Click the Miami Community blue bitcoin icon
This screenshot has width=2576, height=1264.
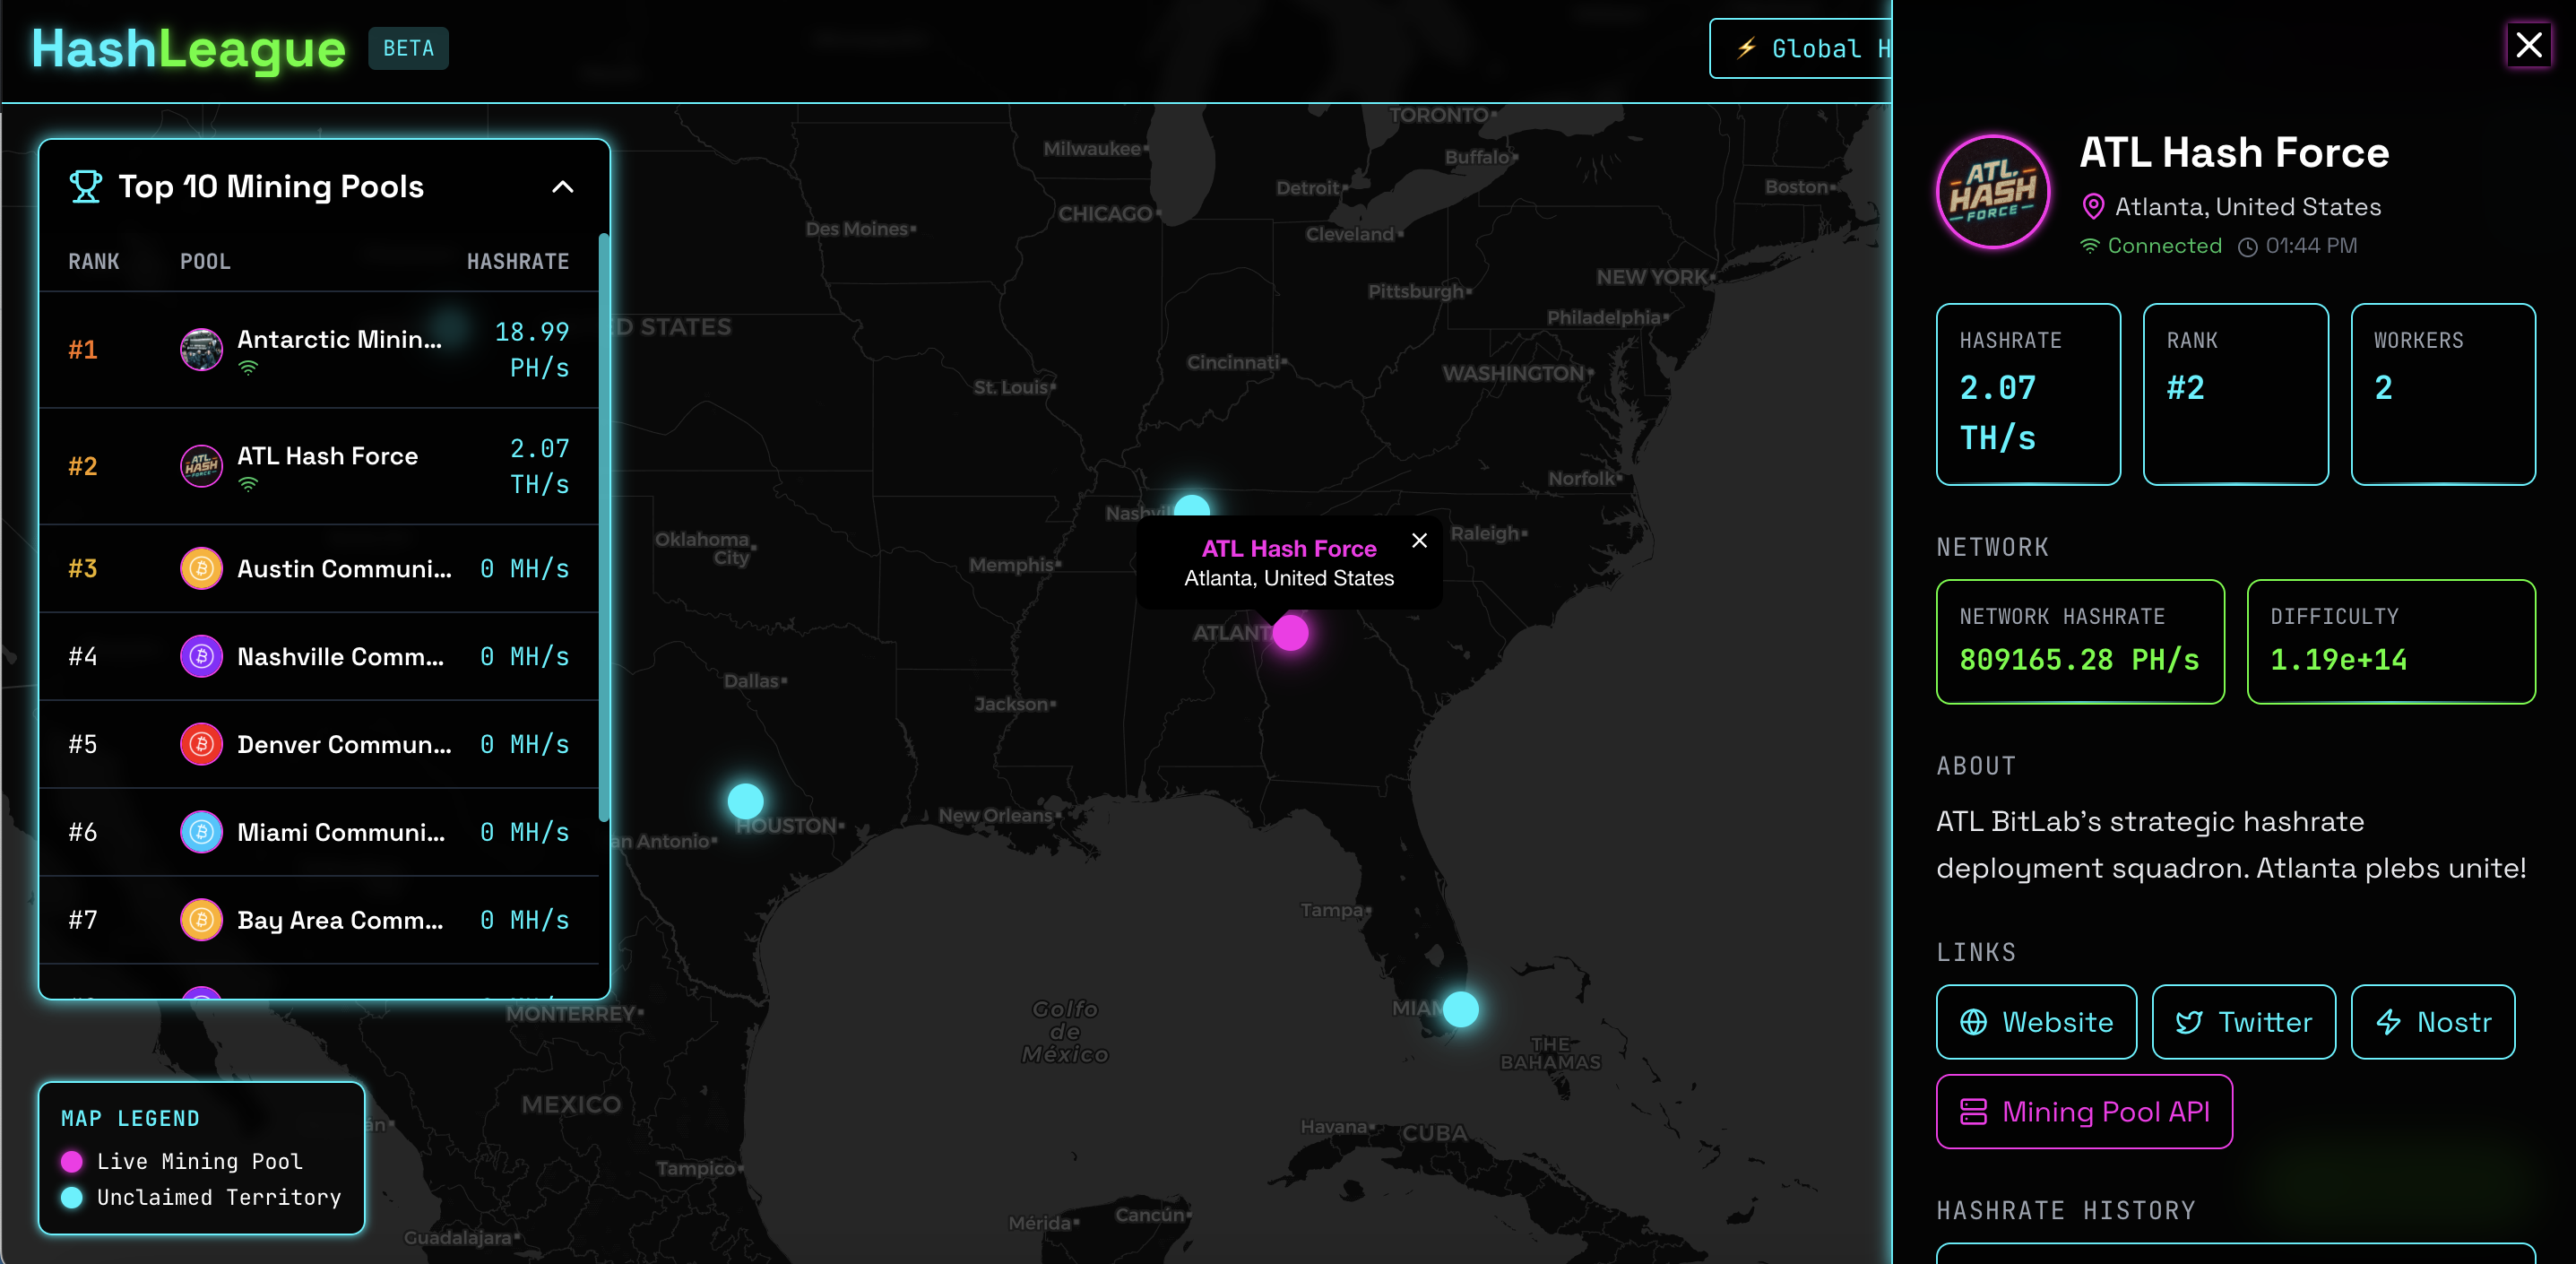pos(201,832)
